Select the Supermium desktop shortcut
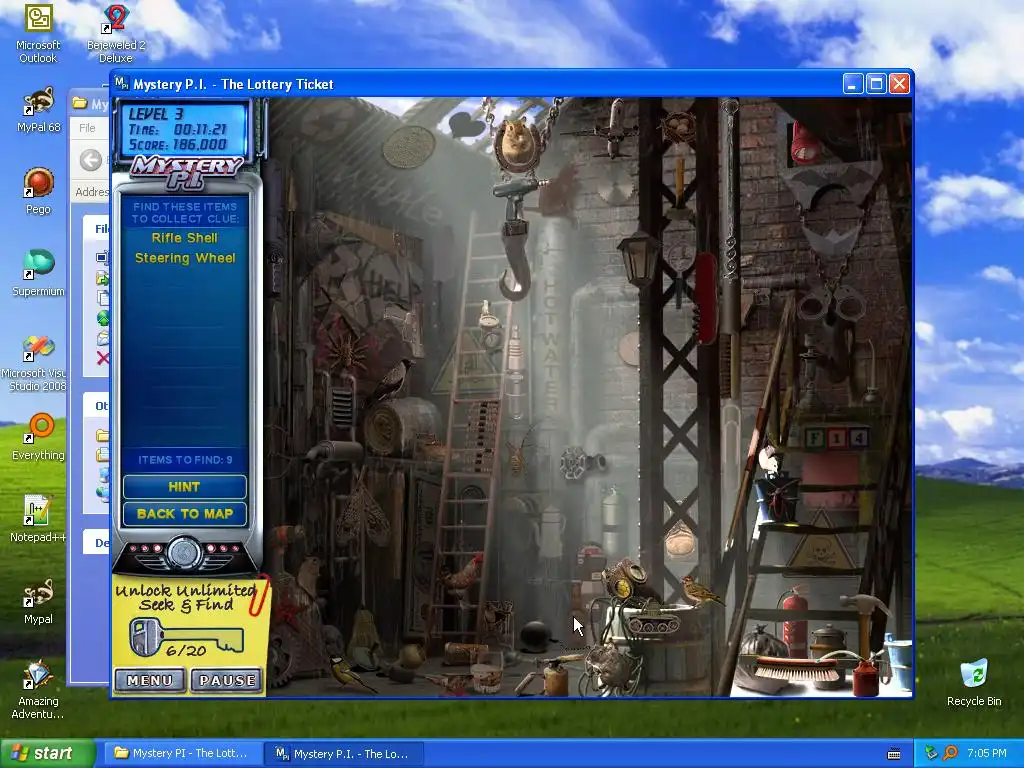 pyautogui.click(x=38, y=273)
